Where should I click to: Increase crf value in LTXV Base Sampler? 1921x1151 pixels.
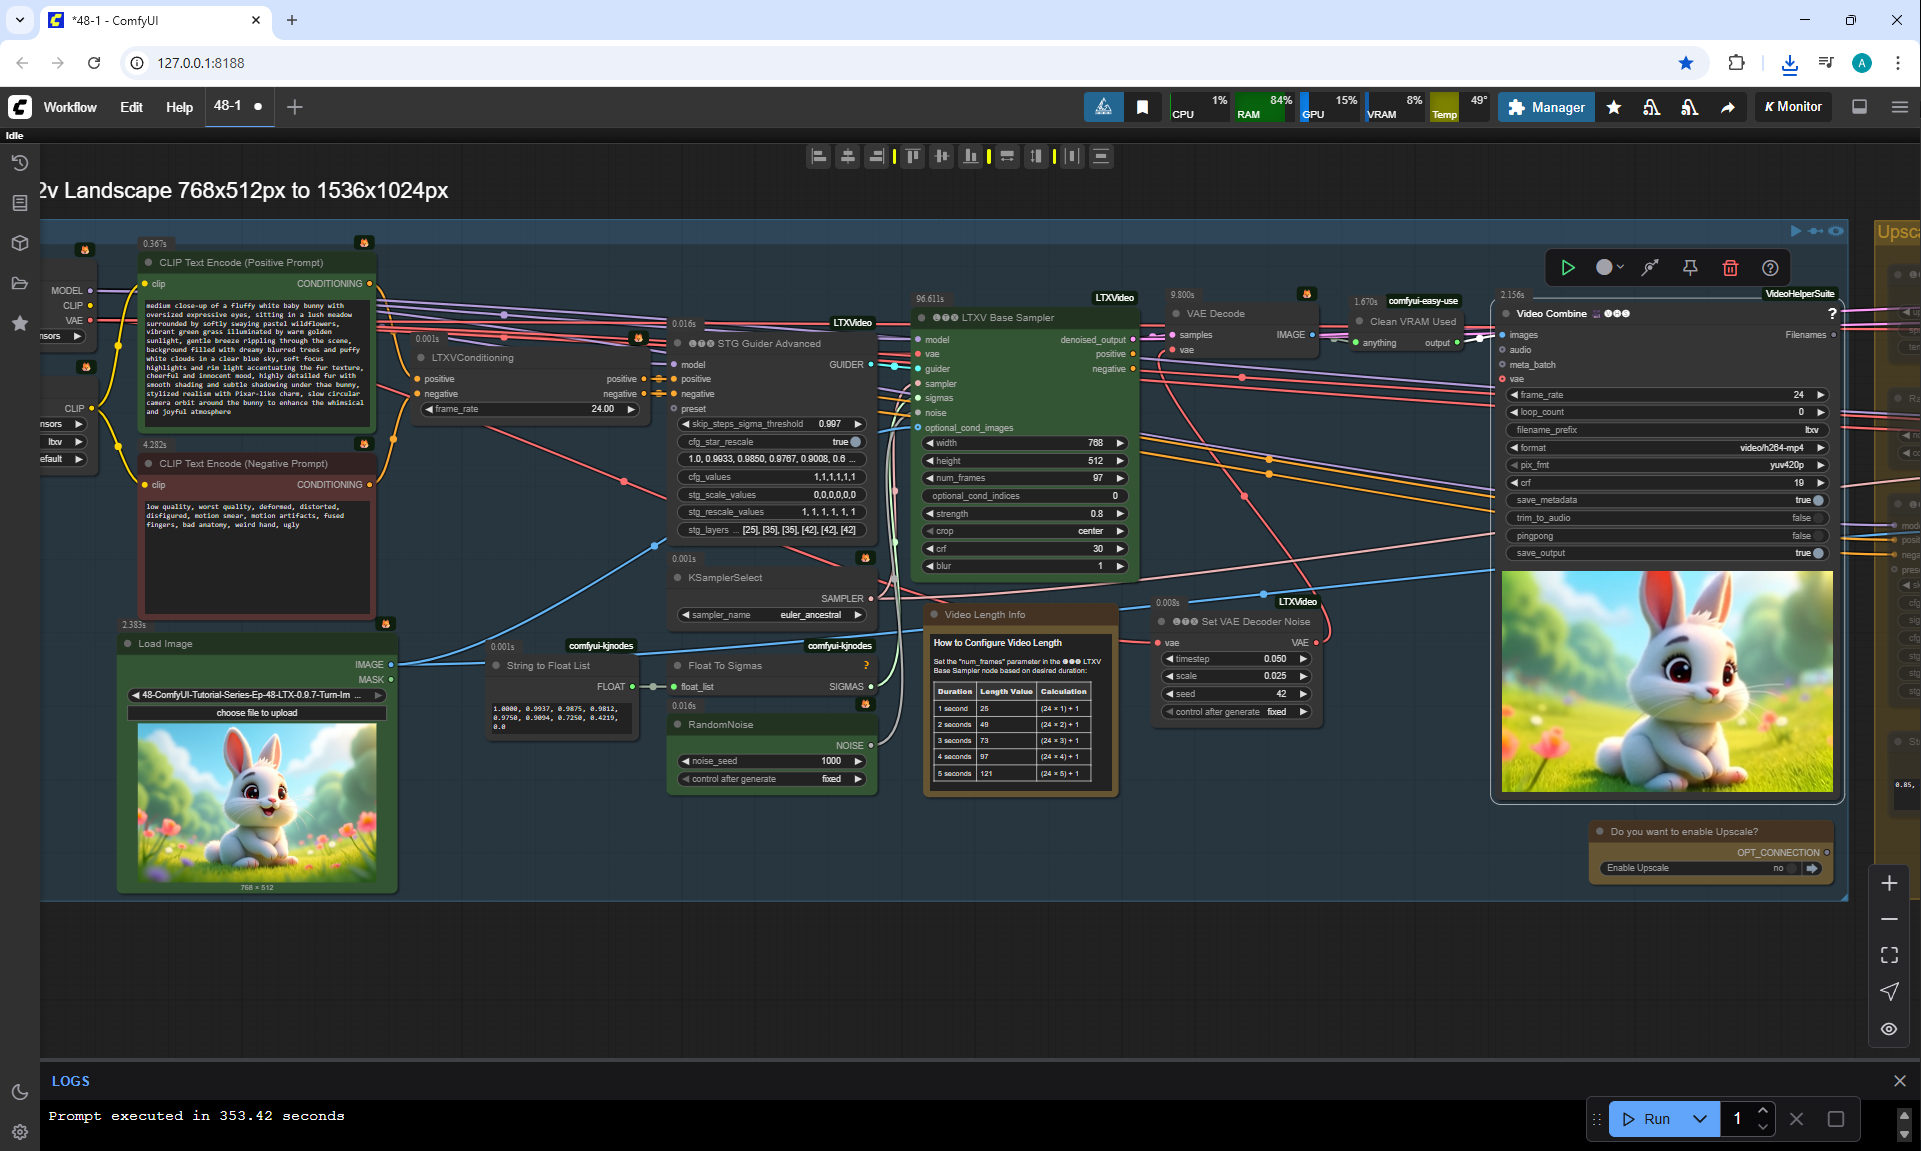point(1120,549)
